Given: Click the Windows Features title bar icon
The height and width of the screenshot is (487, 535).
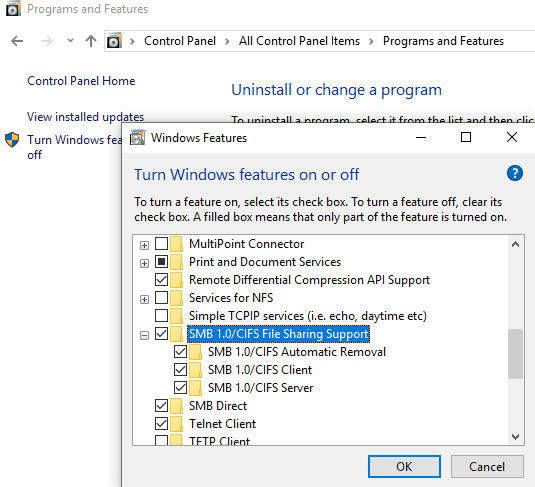Looking at the screenshot, I should click(138, 138).
